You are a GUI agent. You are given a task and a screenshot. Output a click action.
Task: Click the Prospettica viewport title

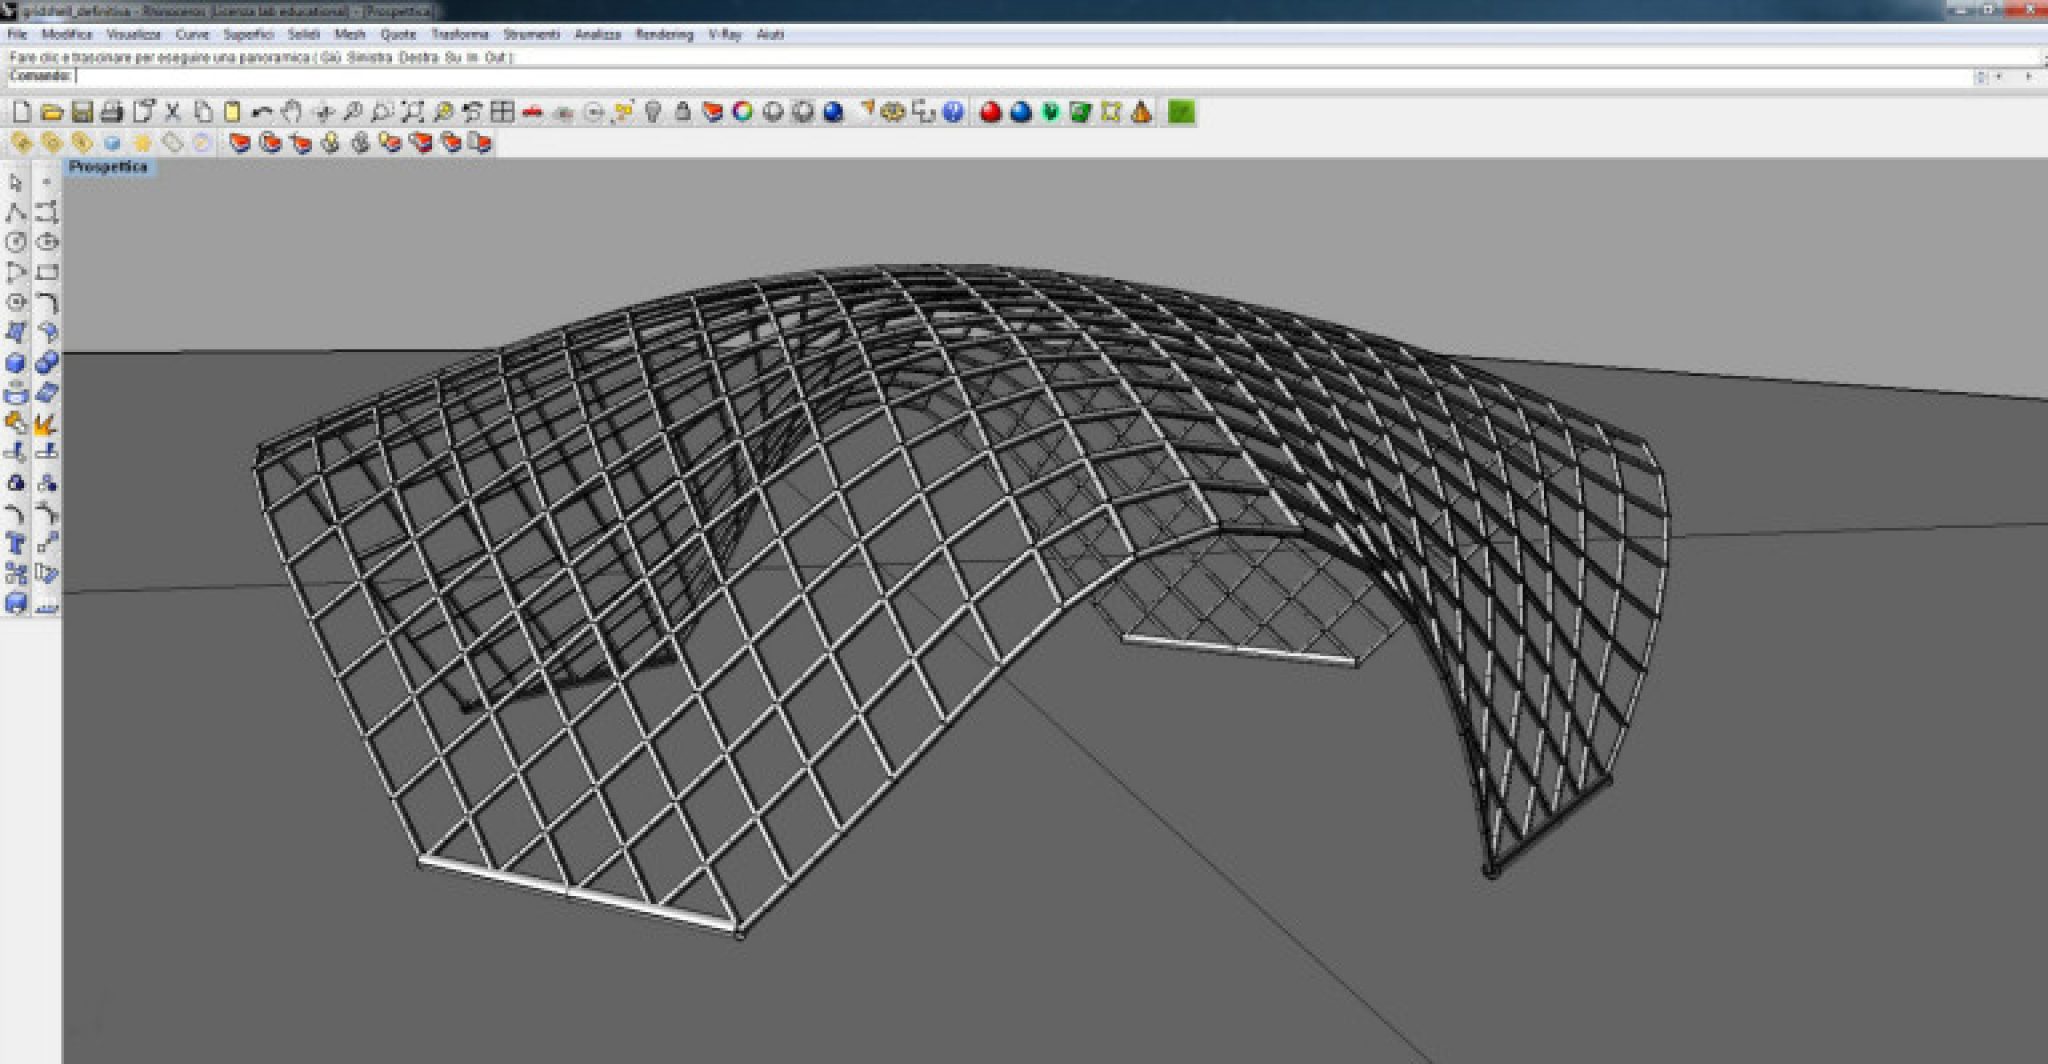click(x=108, y=167)
